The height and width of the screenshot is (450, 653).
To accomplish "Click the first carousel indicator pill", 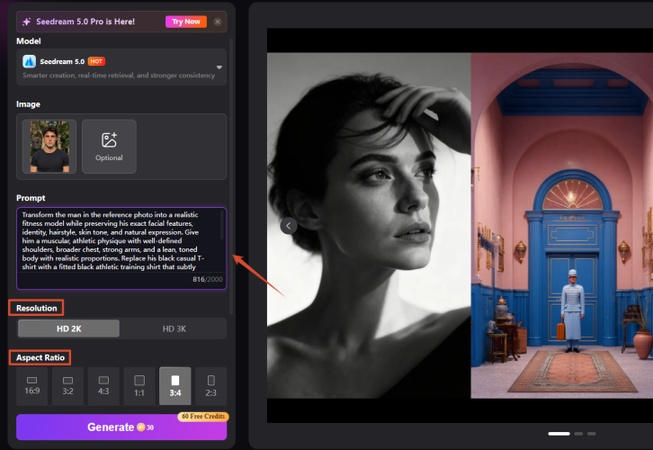I will tap(559, 434).
